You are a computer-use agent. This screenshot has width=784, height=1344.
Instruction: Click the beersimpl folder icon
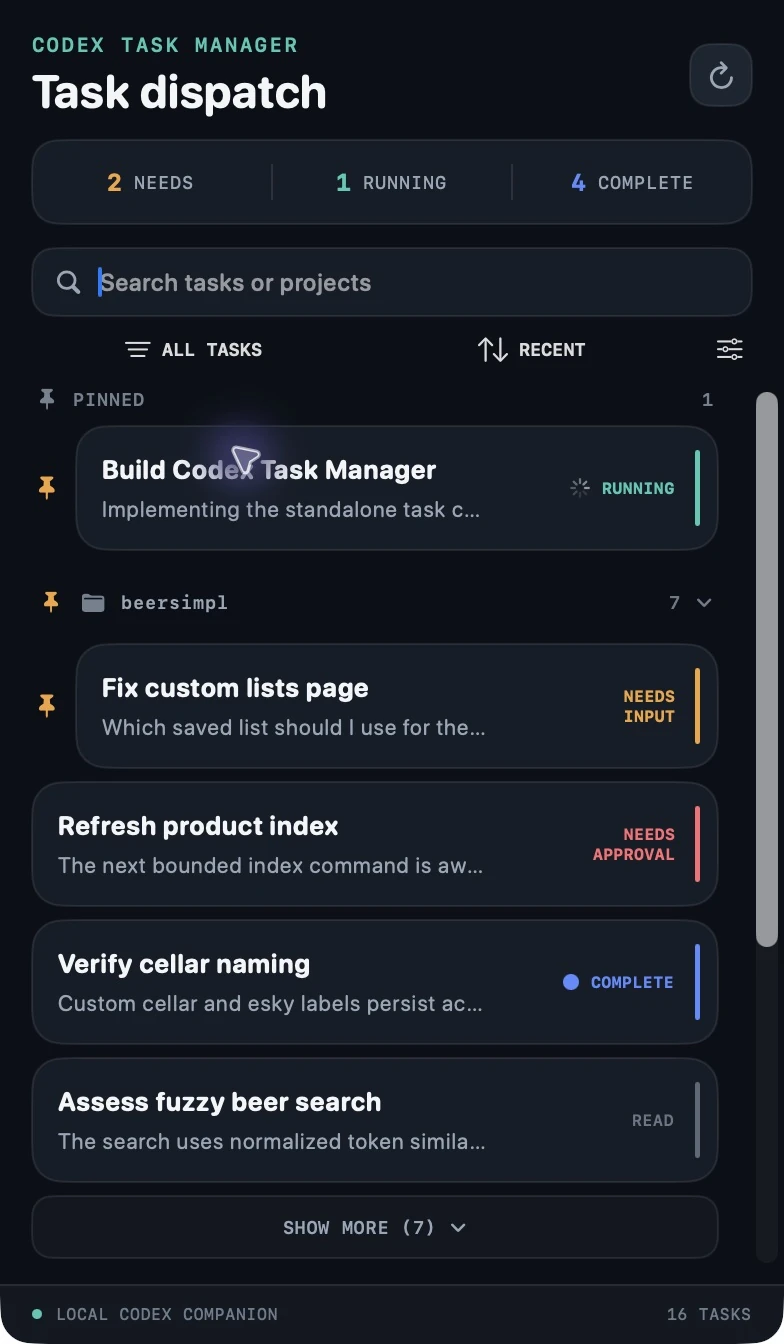pyautogui.click(x=93, y=602)
